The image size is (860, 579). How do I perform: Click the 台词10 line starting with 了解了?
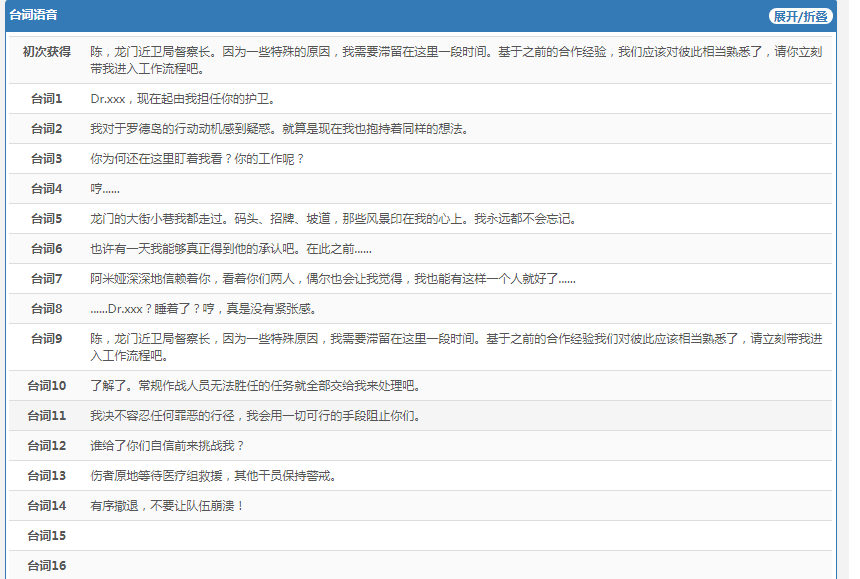point(255,386)
